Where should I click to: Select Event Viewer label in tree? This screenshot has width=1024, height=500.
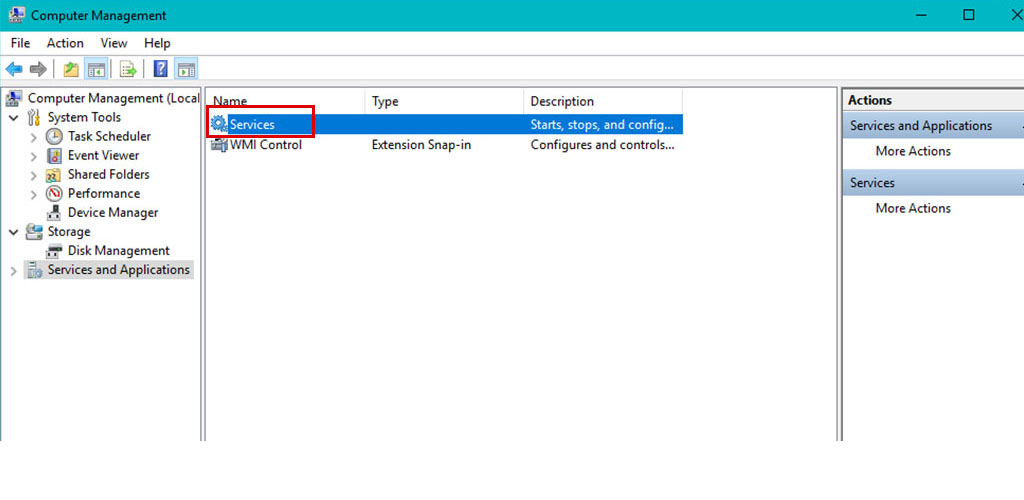coord(103,155)
